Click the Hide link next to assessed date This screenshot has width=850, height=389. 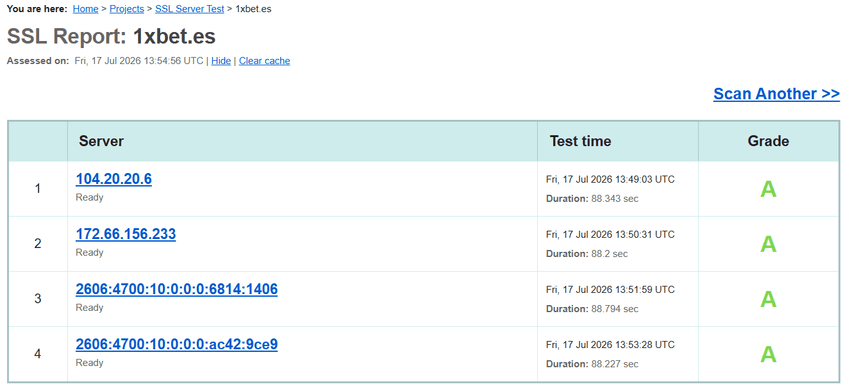[221, 61]
